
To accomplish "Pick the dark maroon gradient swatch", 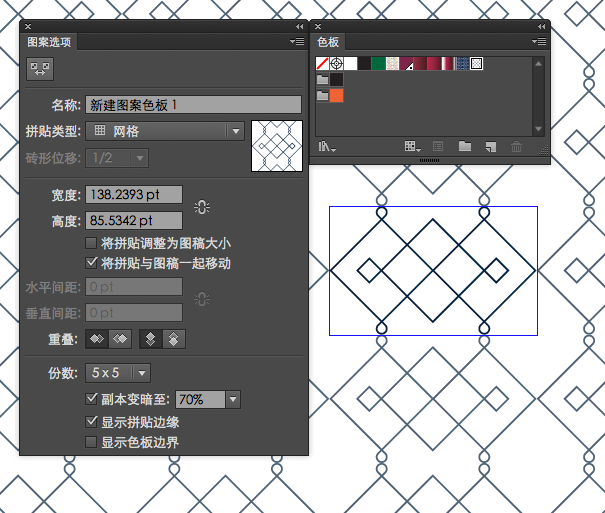I will 420,63.
